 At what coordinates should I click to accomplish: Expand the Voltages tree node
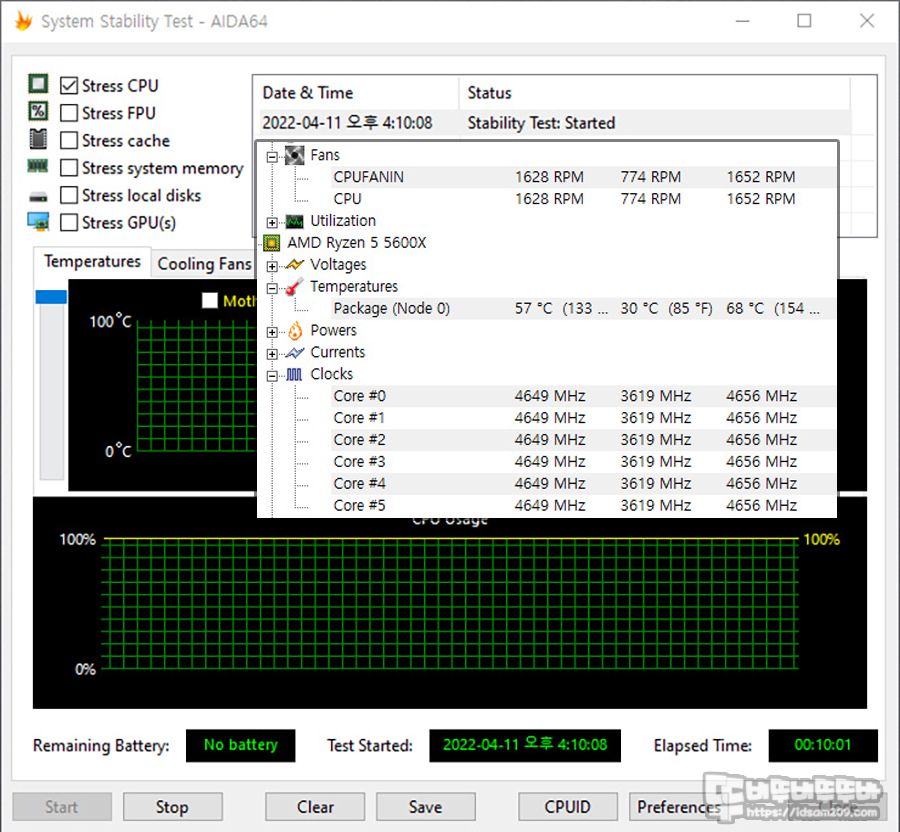click(x=272, y=266)
